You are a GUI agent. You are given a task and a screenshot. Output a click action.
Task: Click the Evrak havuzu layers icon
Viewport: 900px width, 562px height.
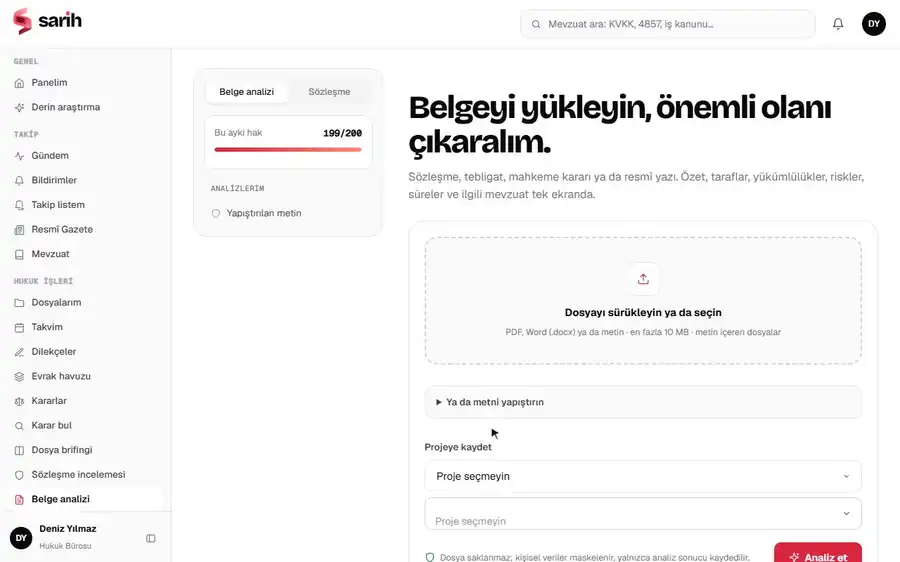pyautogui.click(x=19, y=377)
